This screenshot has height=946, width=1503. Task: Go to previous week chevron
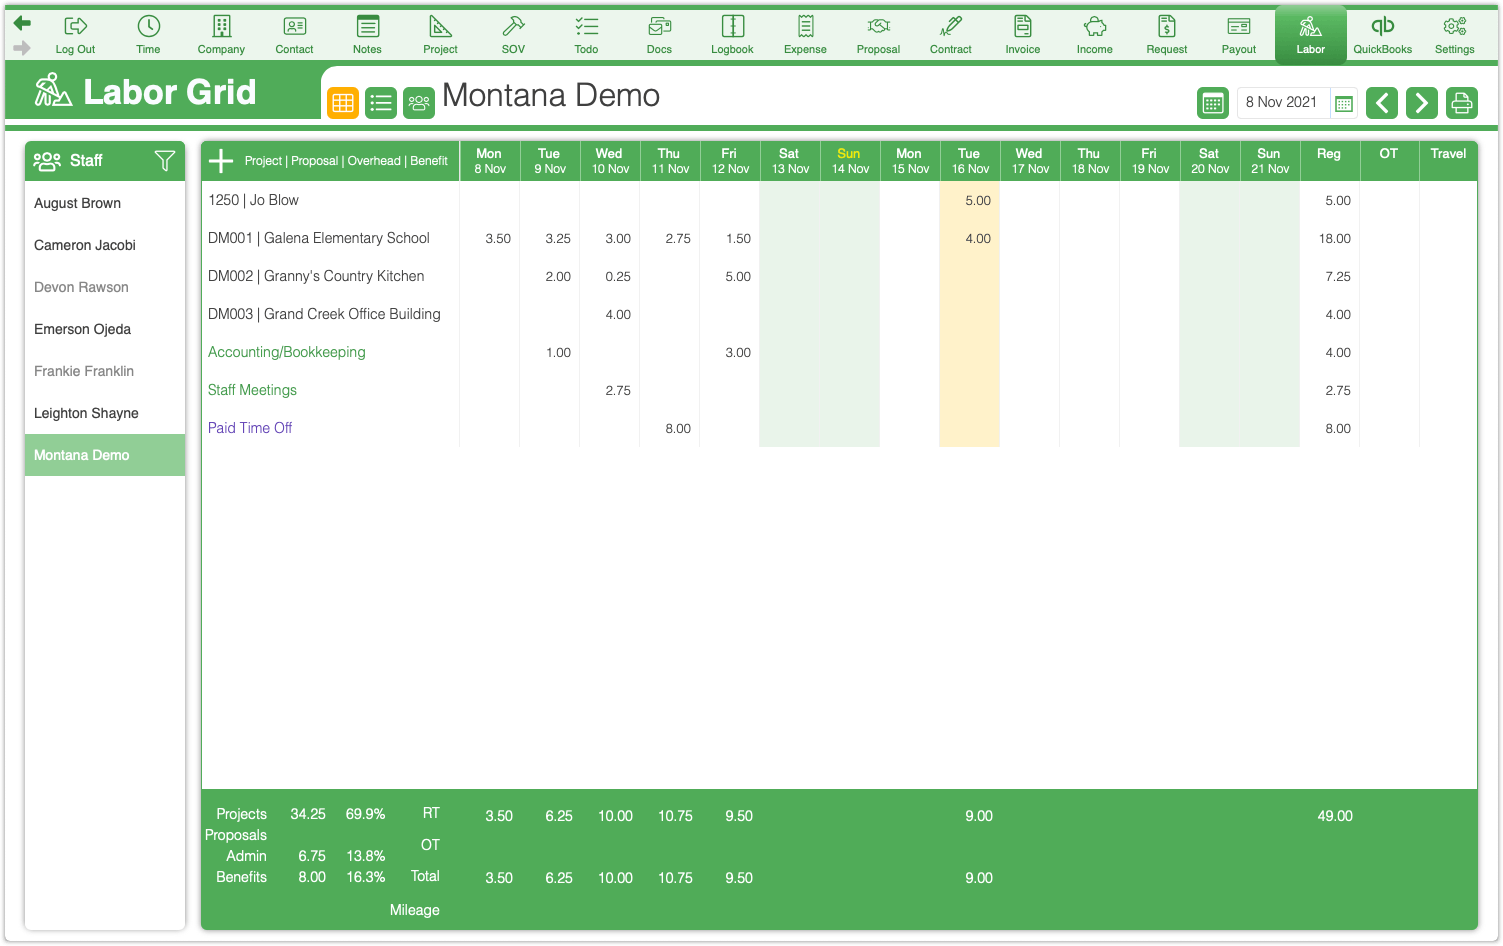(x=1382, y=102)
